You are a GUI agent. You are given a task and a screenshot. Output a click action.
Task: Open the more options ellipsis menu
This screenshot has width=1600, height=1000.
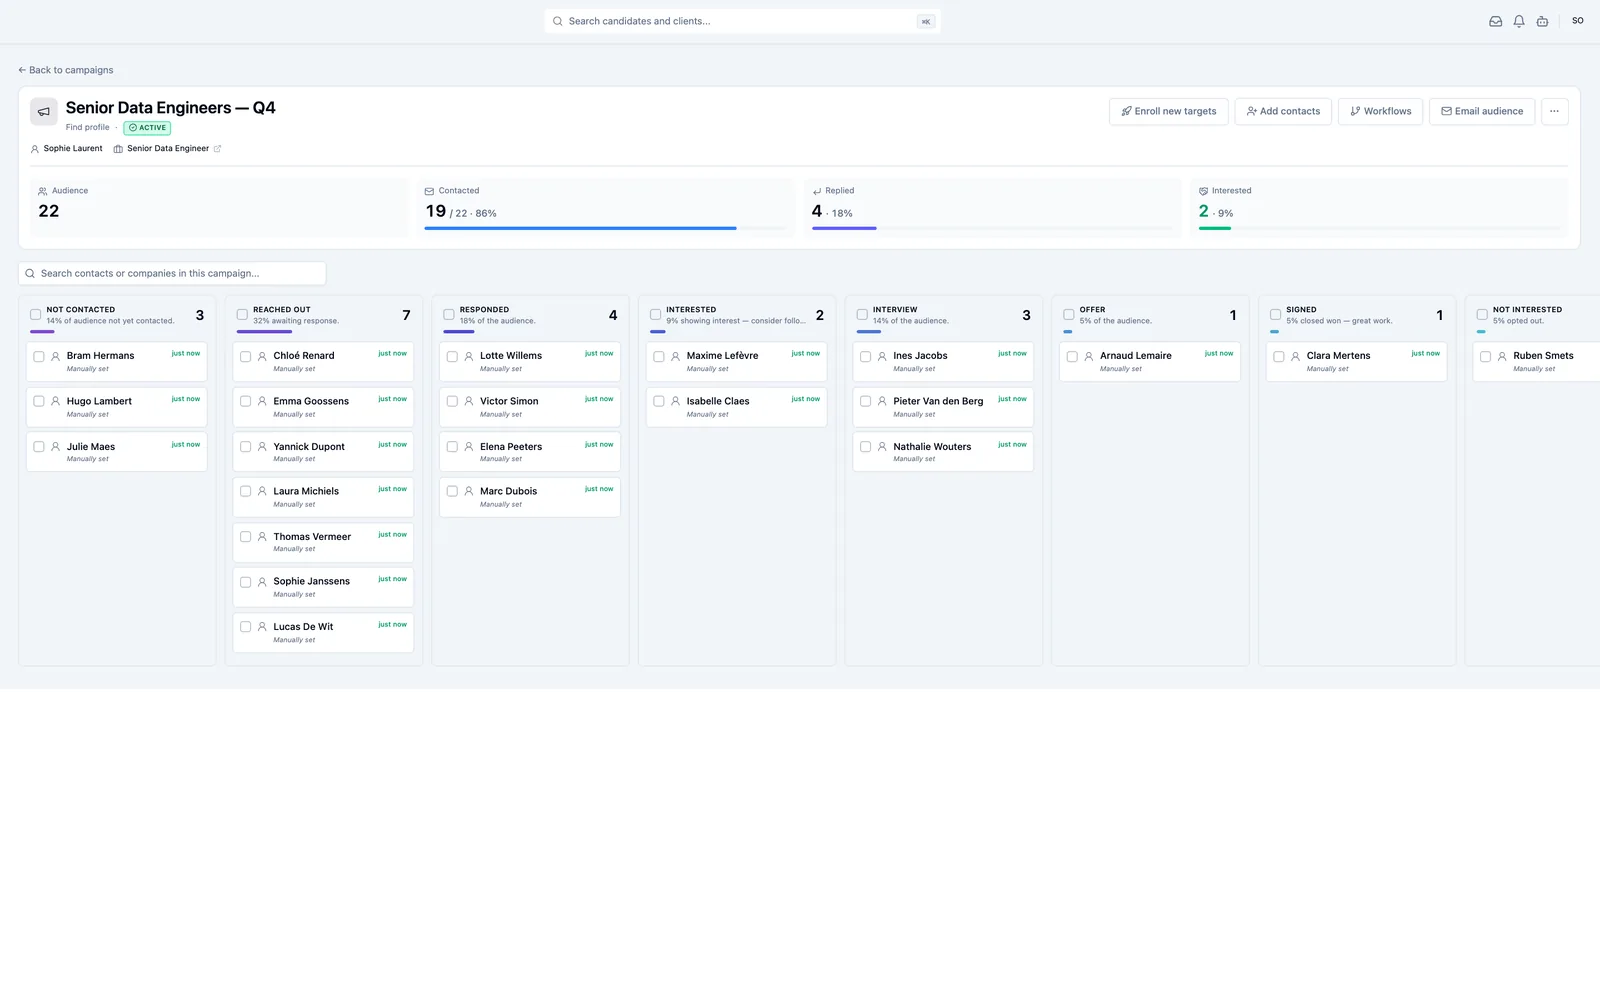(1554, 111)
